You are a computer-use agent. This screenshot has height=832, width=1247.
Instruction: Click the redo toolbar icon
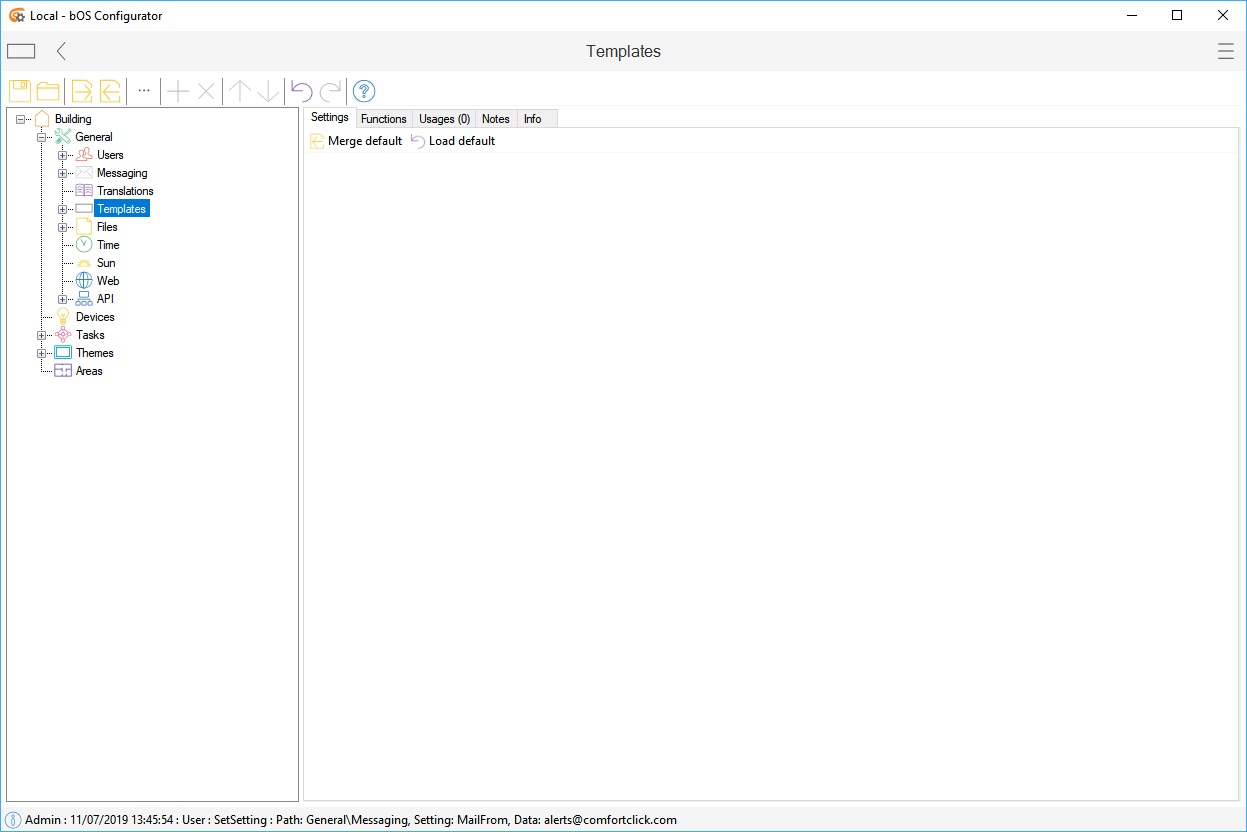point(330,91)
